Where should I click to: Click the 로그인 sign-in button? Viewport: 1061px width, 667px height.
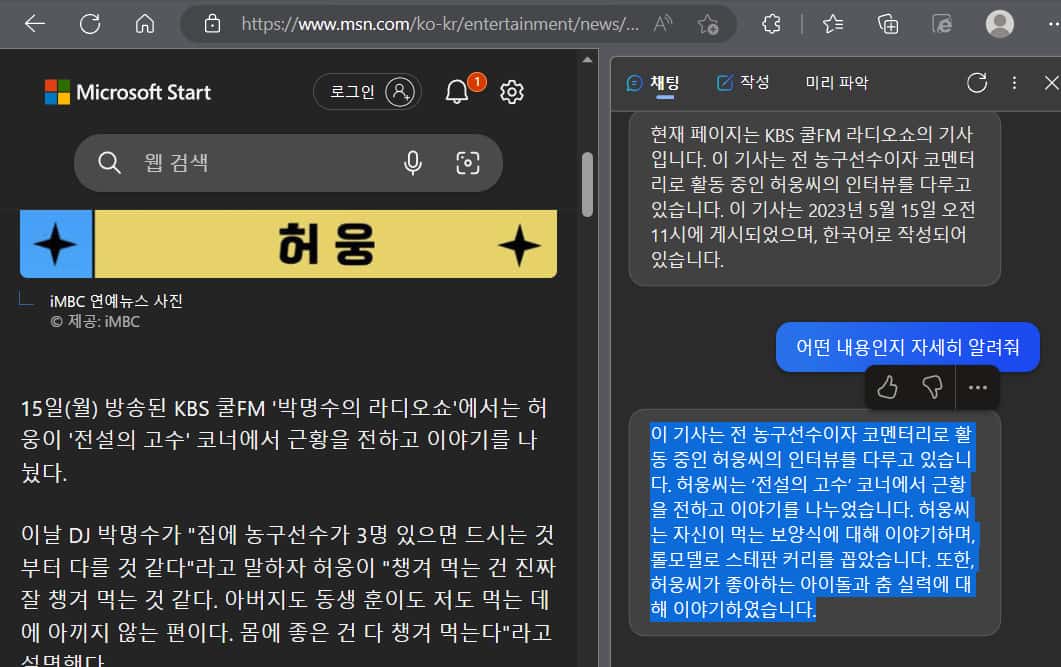pos(367,91)
